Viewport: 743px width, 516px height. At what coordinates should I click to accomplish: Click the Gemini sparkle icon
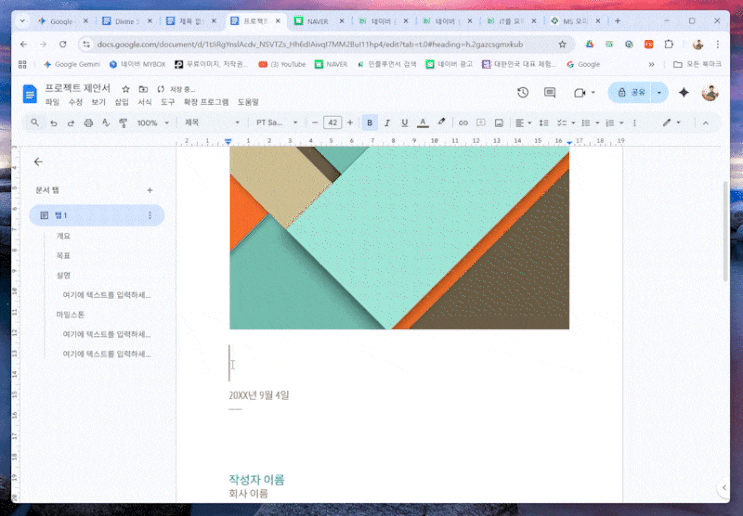pyautogui.click(x=683, y=92)
